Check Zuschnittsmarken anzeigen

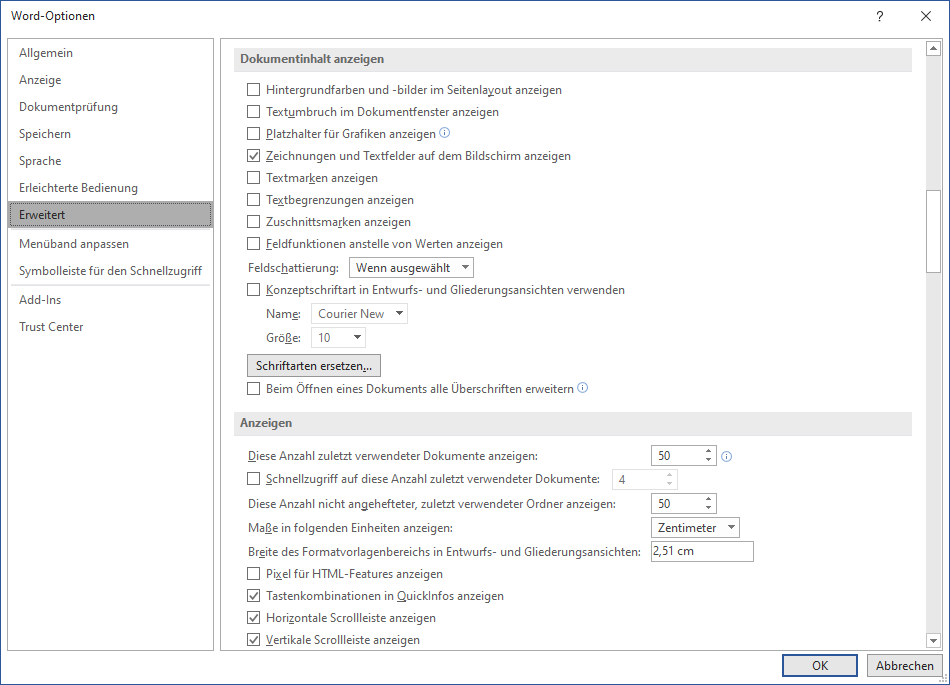tap(253, 222)
